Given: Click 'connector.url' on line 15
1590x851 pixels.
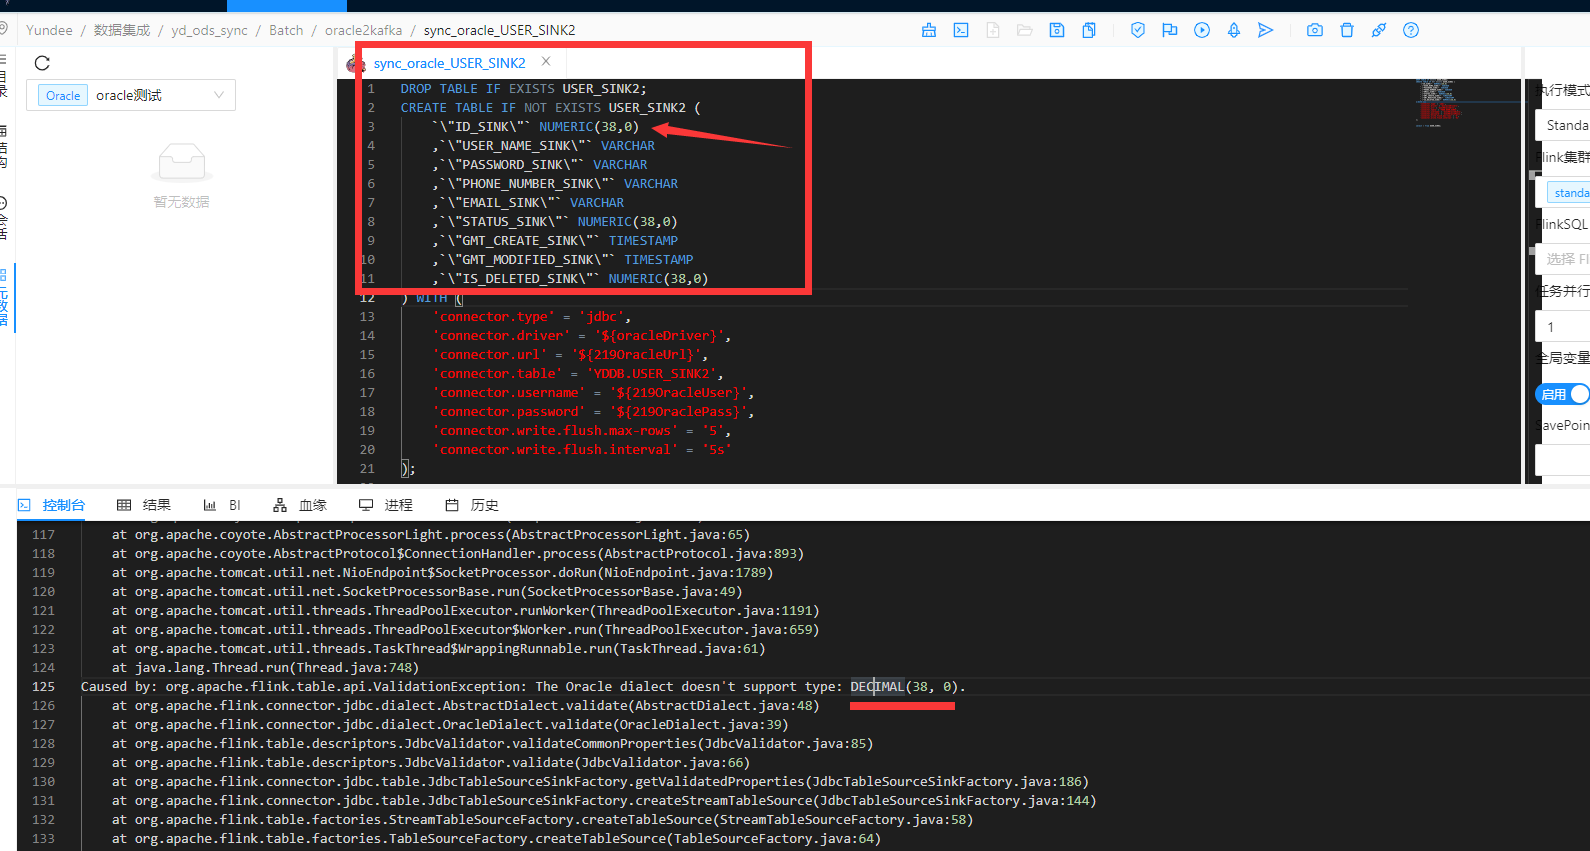Looking at the screenshot, I should (490, 355).
